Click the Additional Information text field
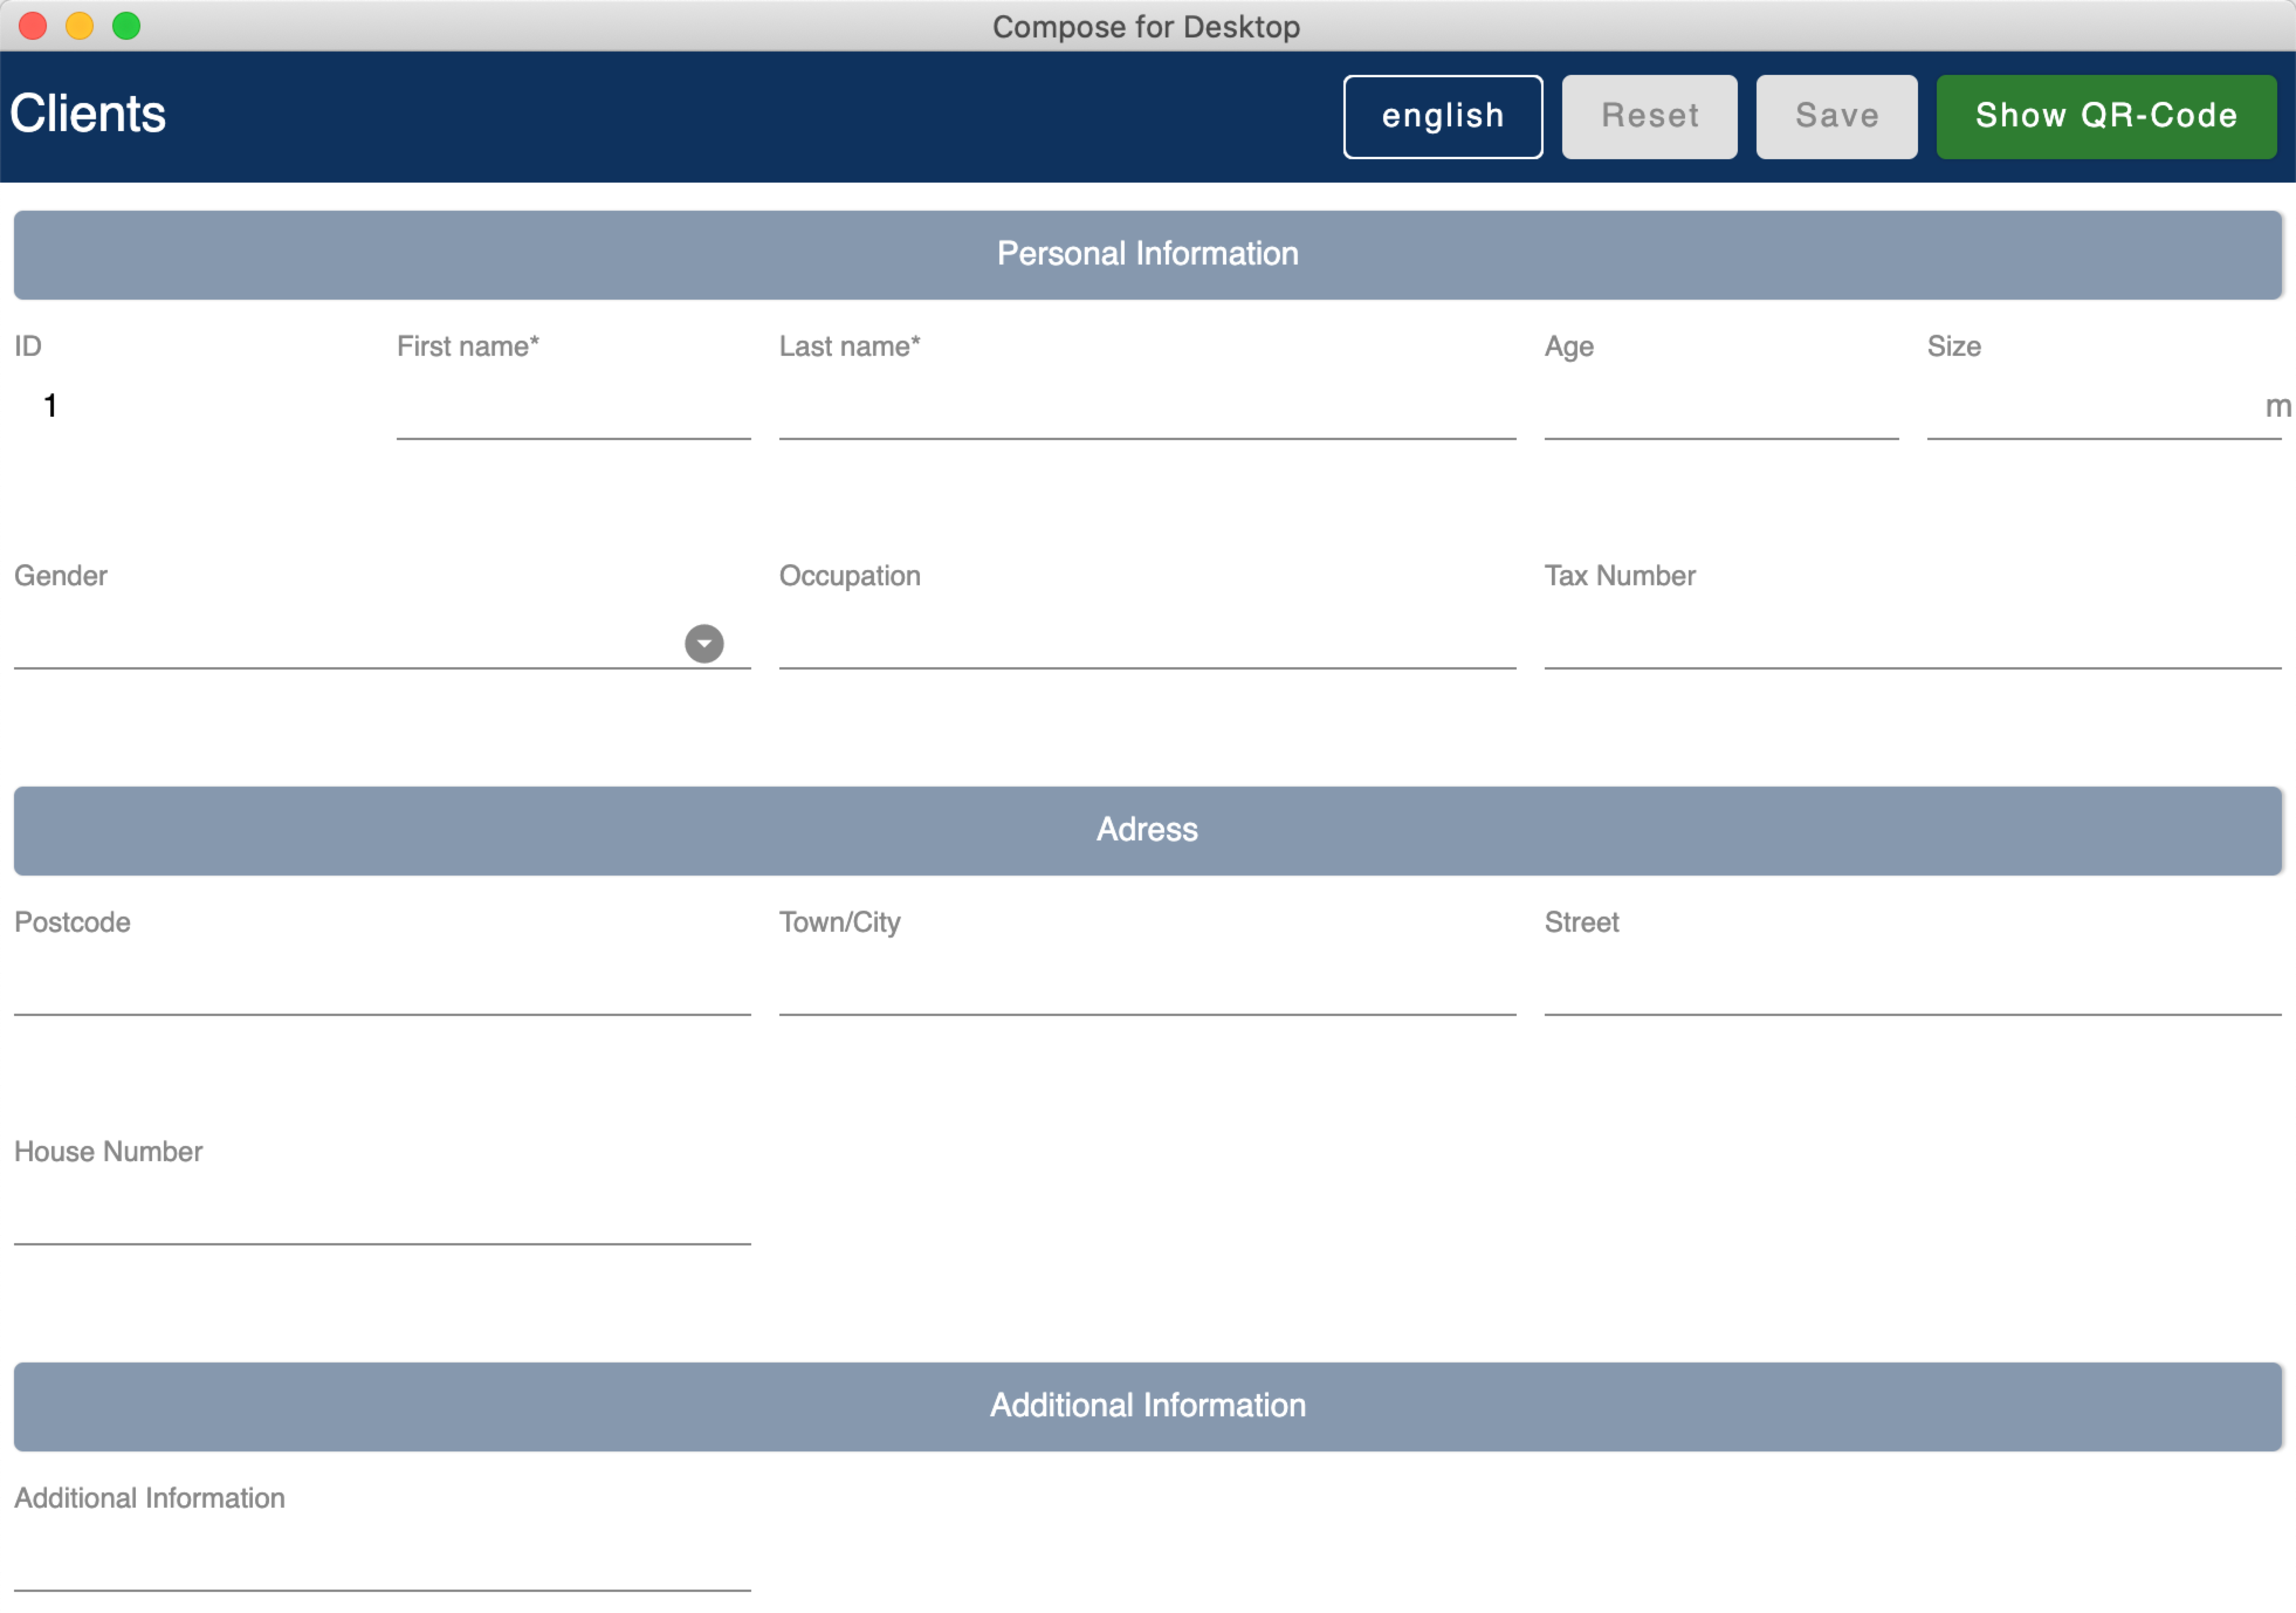 point(382,1560)
